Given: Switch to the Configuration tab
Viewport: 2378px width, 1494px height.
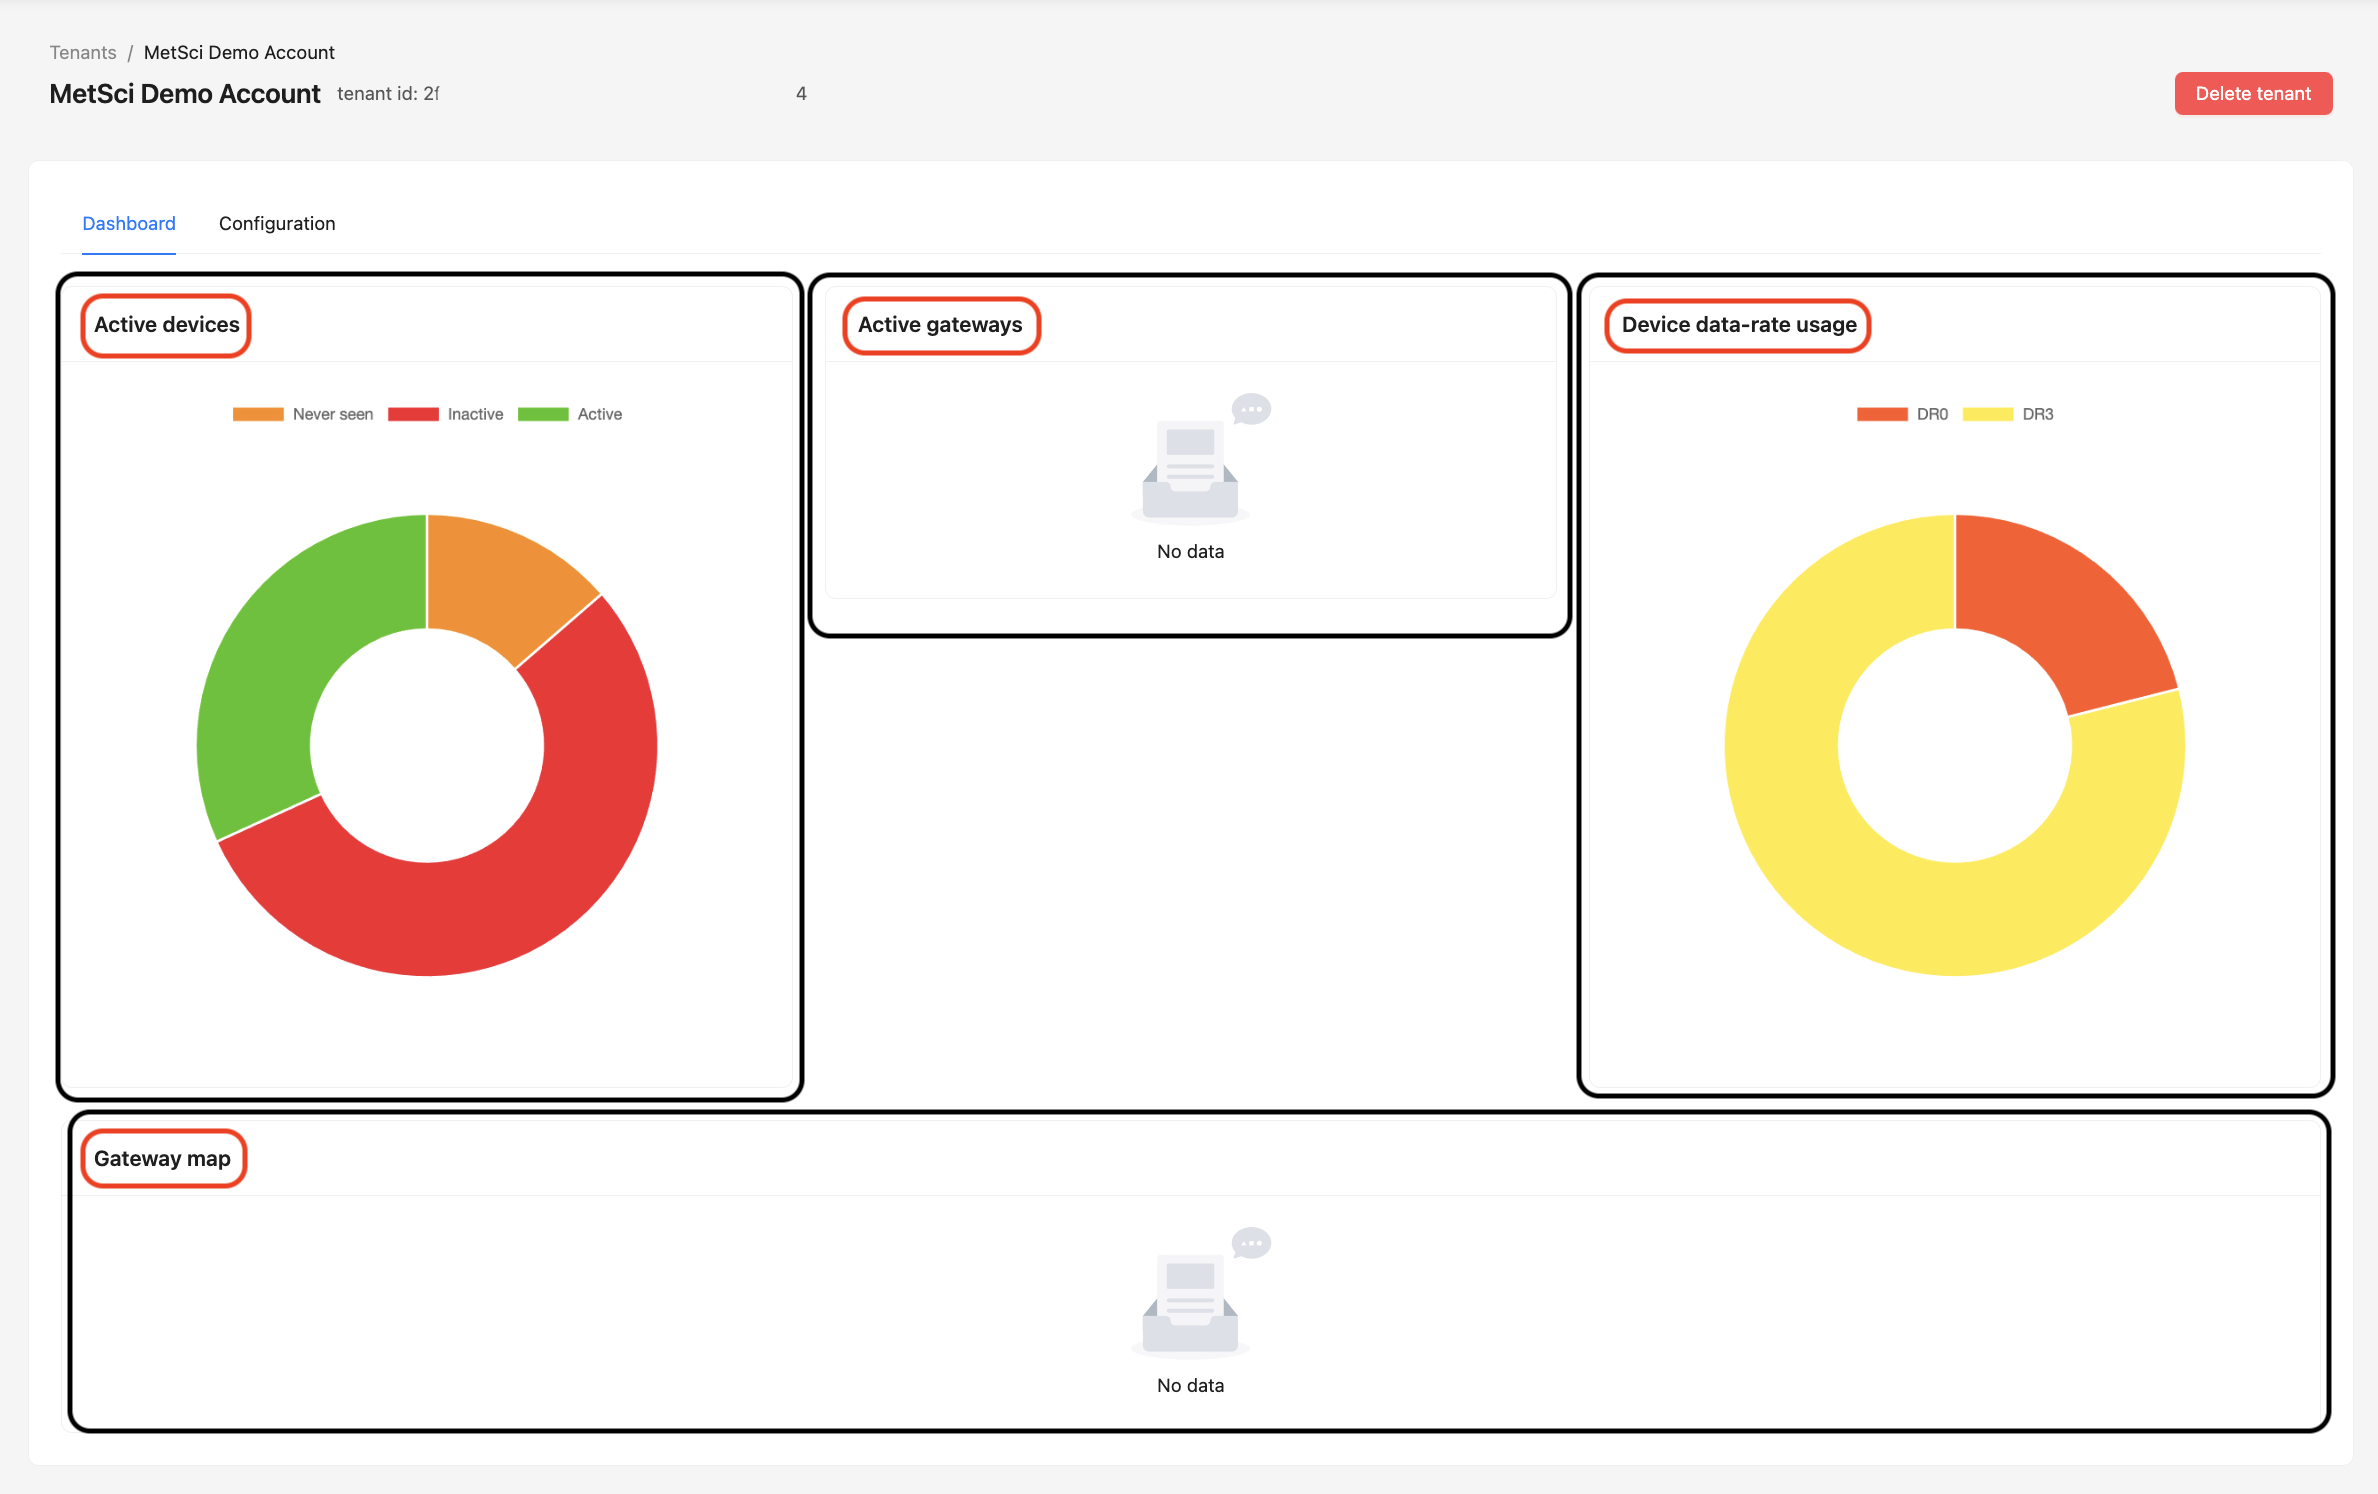Looking at the screenshot, I should pyautogui.click(x=277, y=223).
